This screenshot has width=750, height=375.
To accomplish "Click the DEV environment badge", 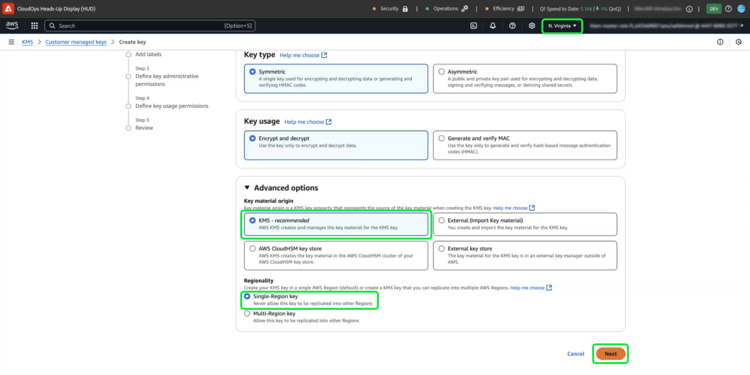I will click(x=714, y=9).
